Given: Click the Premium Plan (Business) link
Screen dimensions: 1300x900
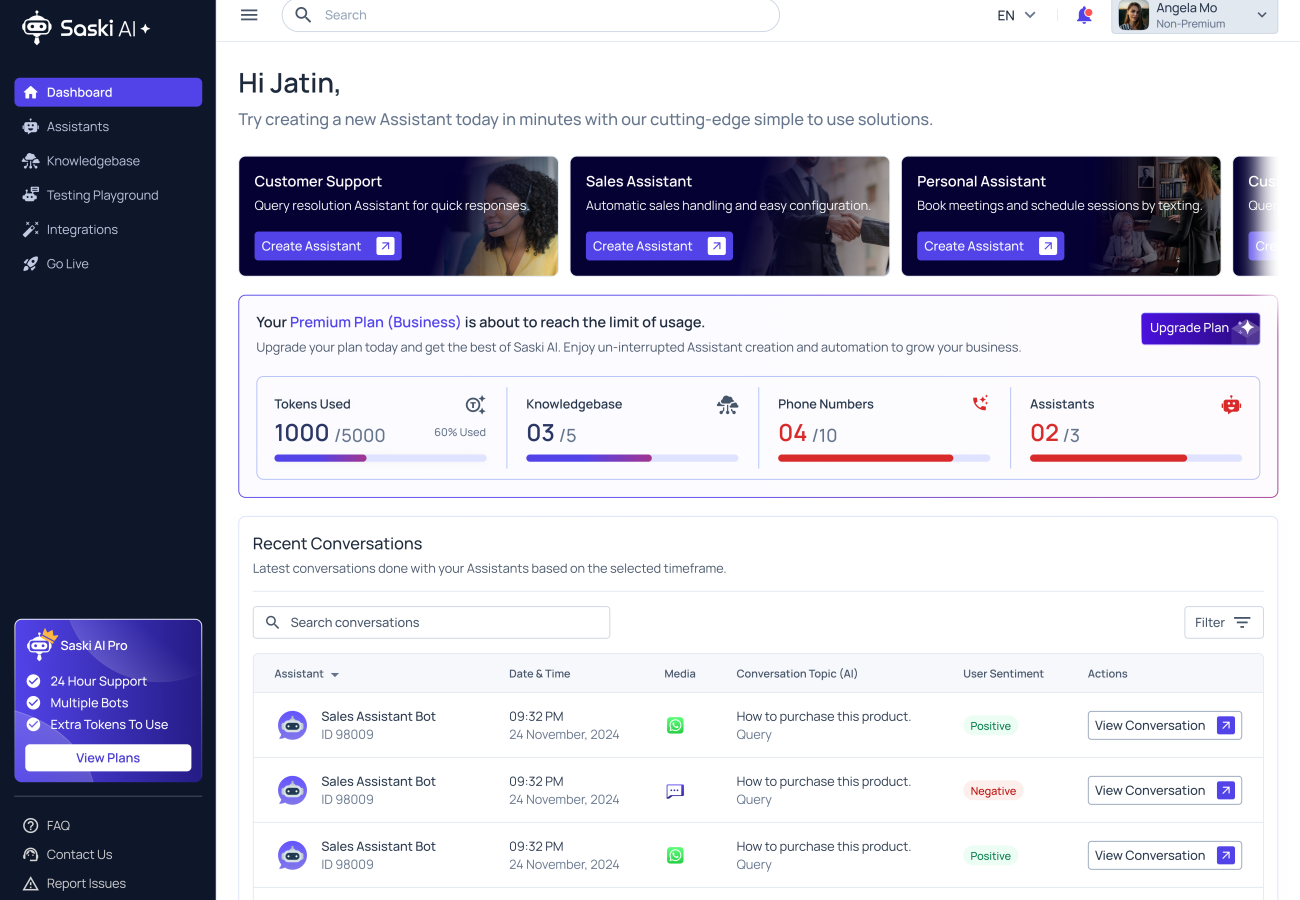Looking at the screenshot, I should 375,322.
